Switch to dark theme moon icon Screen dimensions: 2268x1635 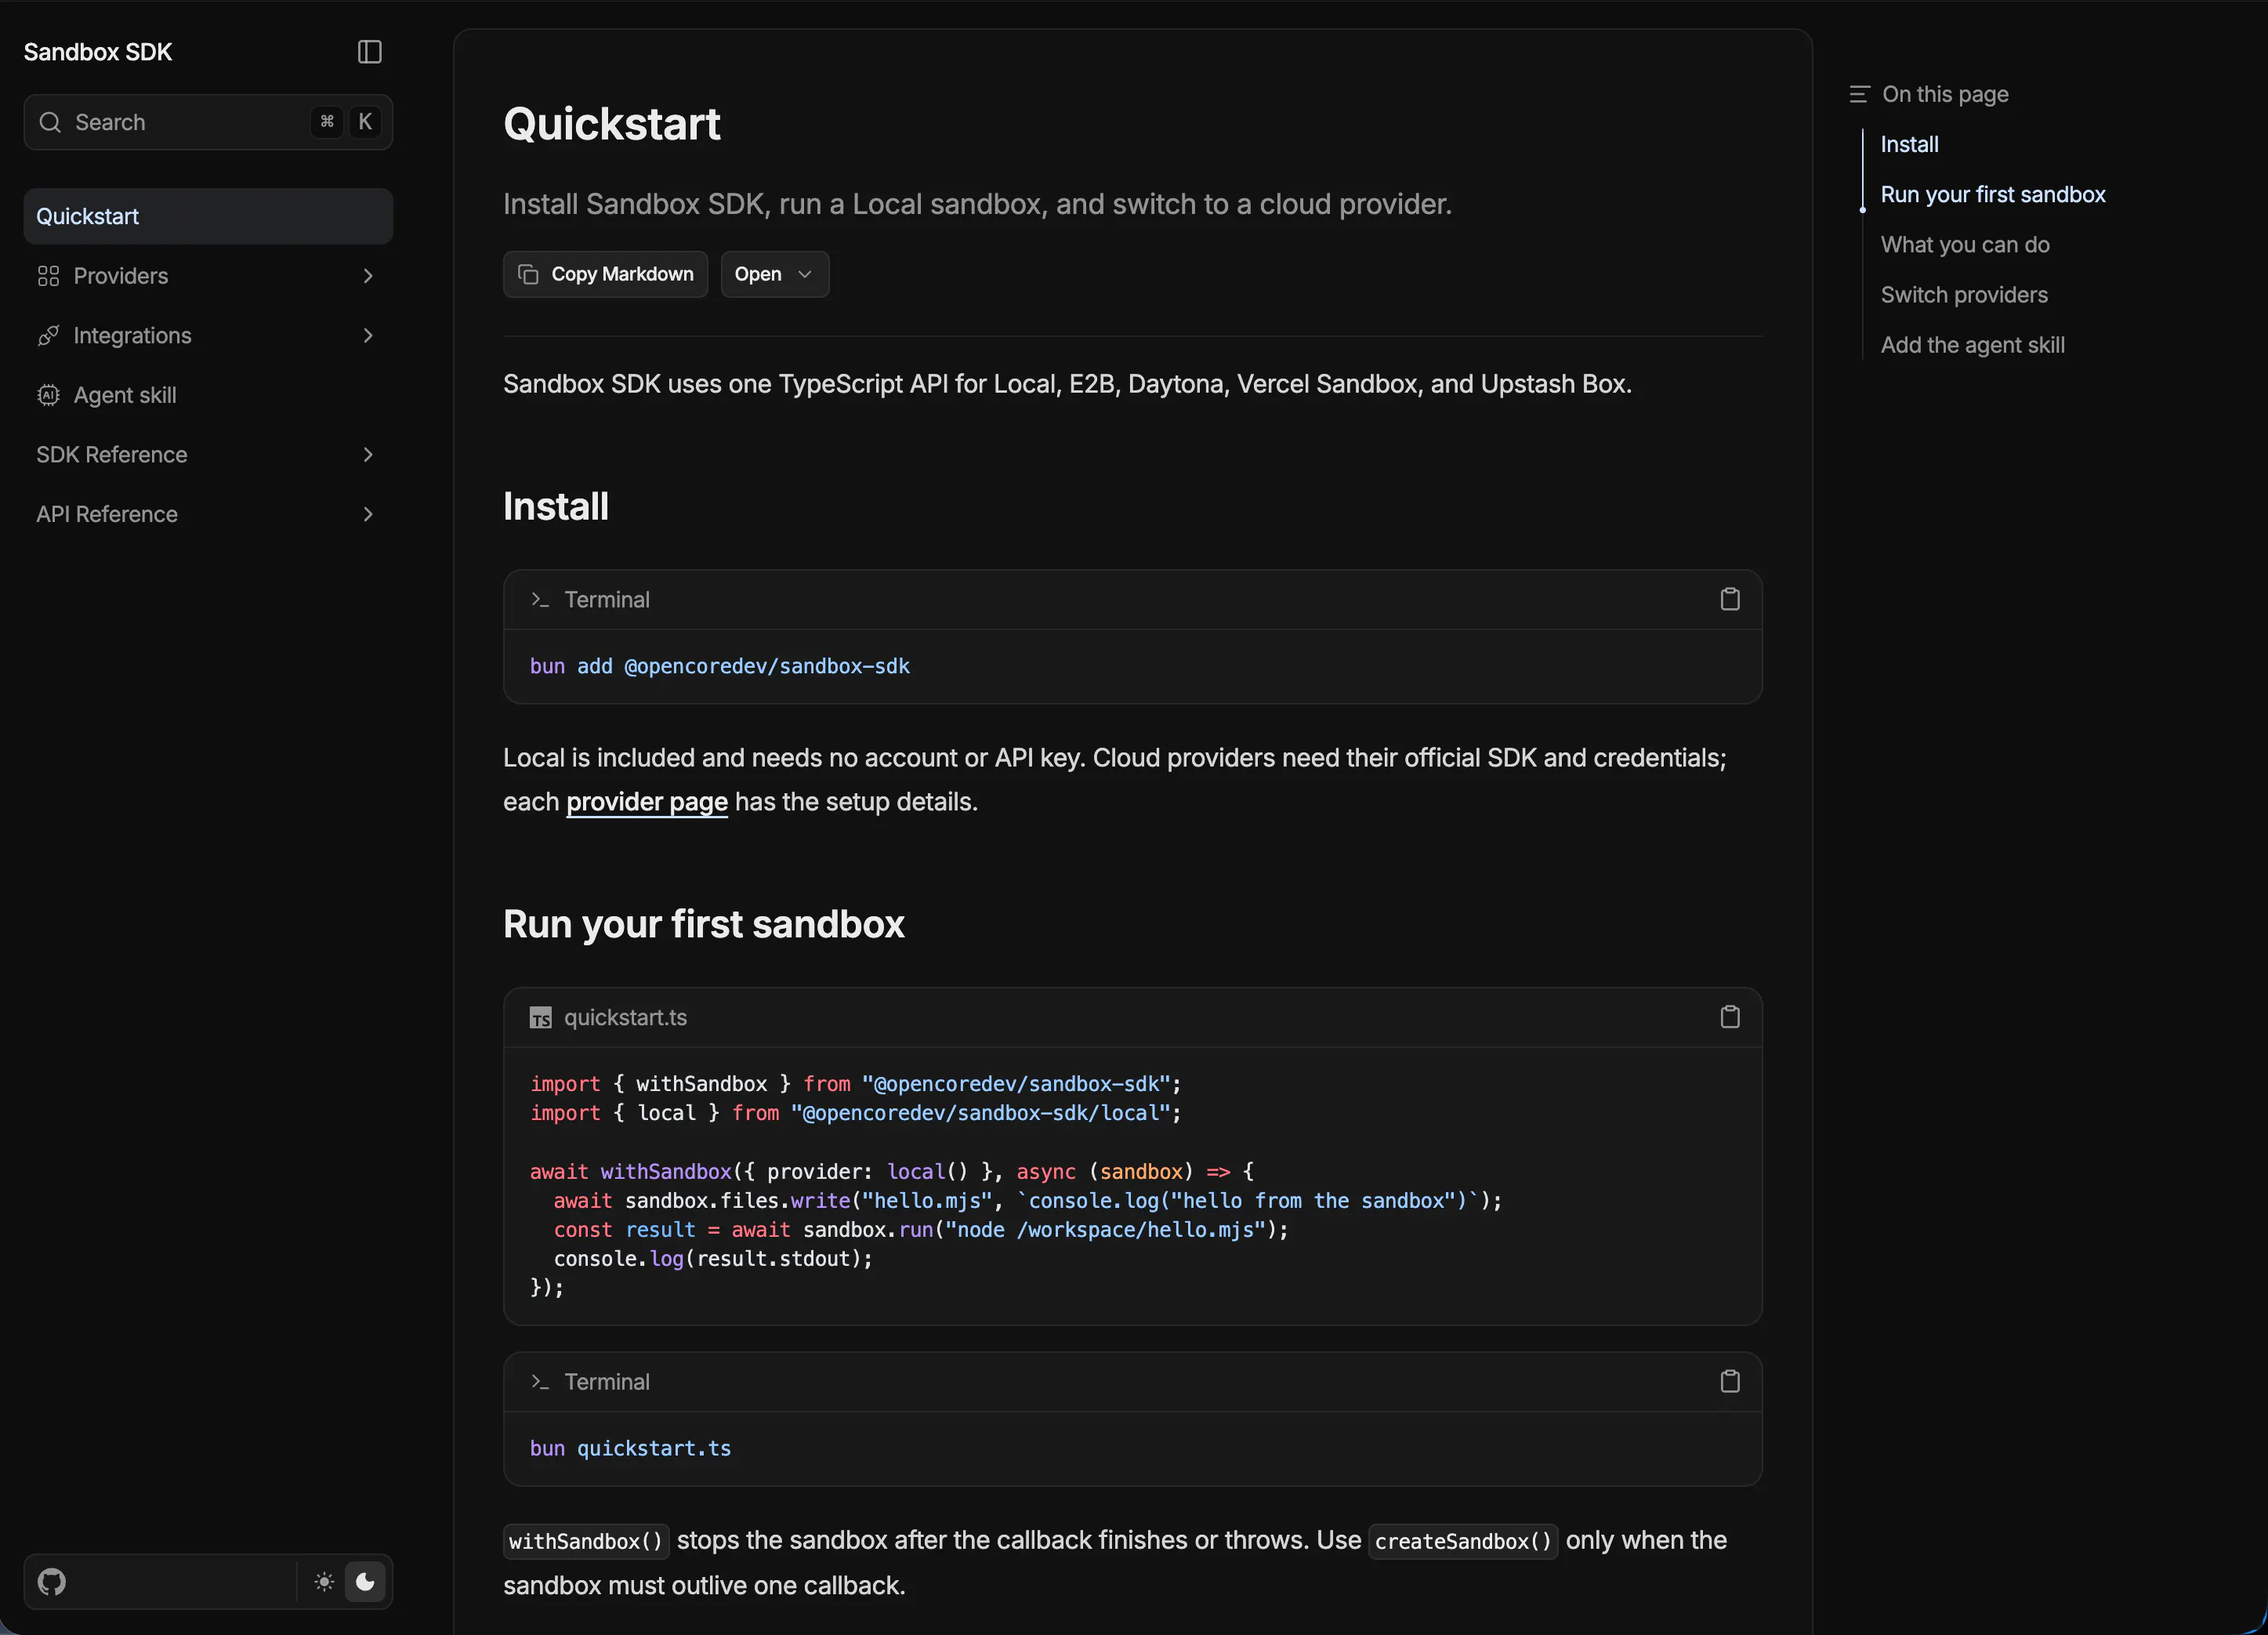(365, 1581)
